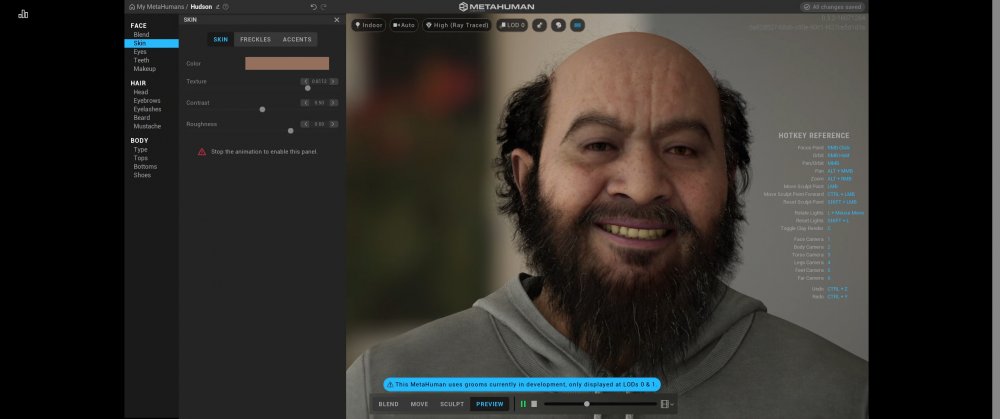Stop the animation with the square button
The image size is (1000, 419).
tap(534, 404)
